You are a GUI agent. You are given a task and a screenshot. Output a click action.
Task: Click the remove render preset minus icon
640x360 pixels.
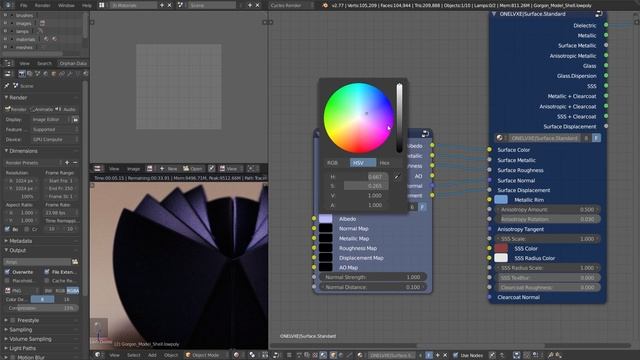[75, 162]
